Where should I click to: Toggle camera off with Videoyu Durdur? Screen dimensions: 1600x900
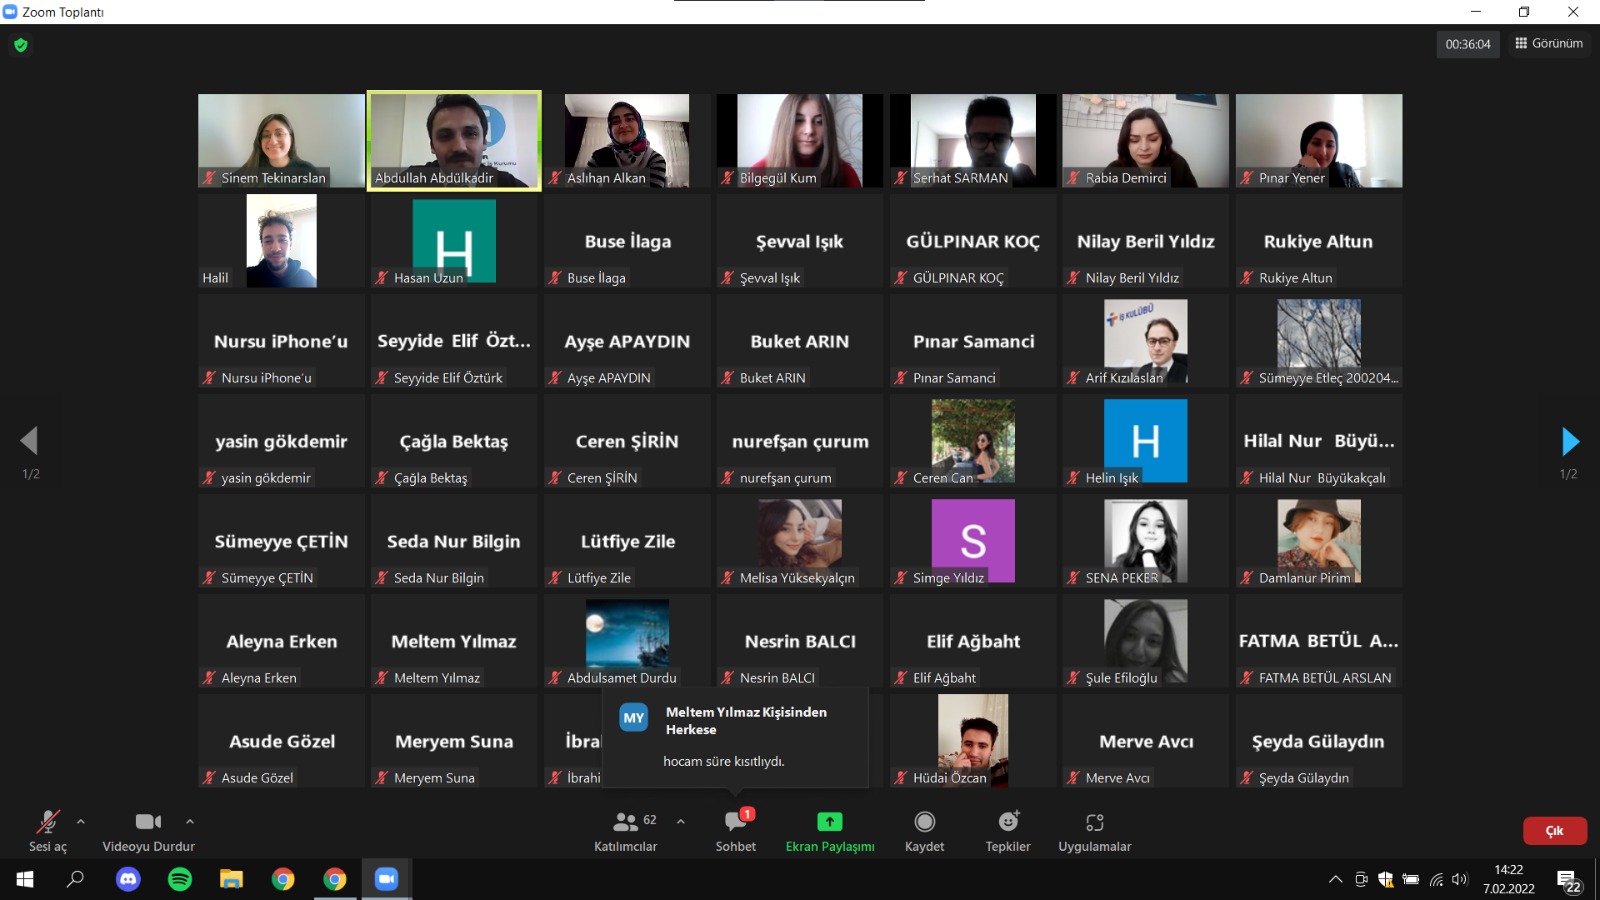[x=148, y=831]
